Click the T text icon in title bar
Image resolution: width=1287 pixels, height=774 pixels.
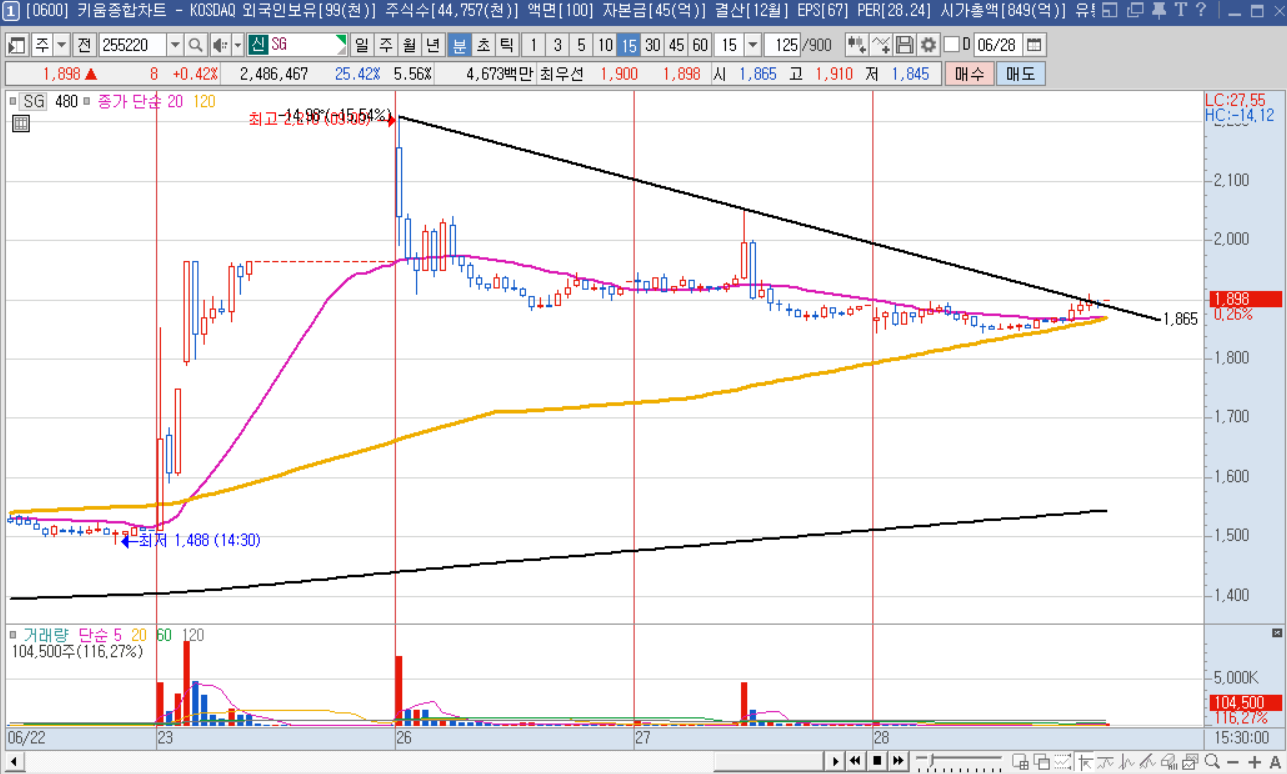[x=1180, y=11]
